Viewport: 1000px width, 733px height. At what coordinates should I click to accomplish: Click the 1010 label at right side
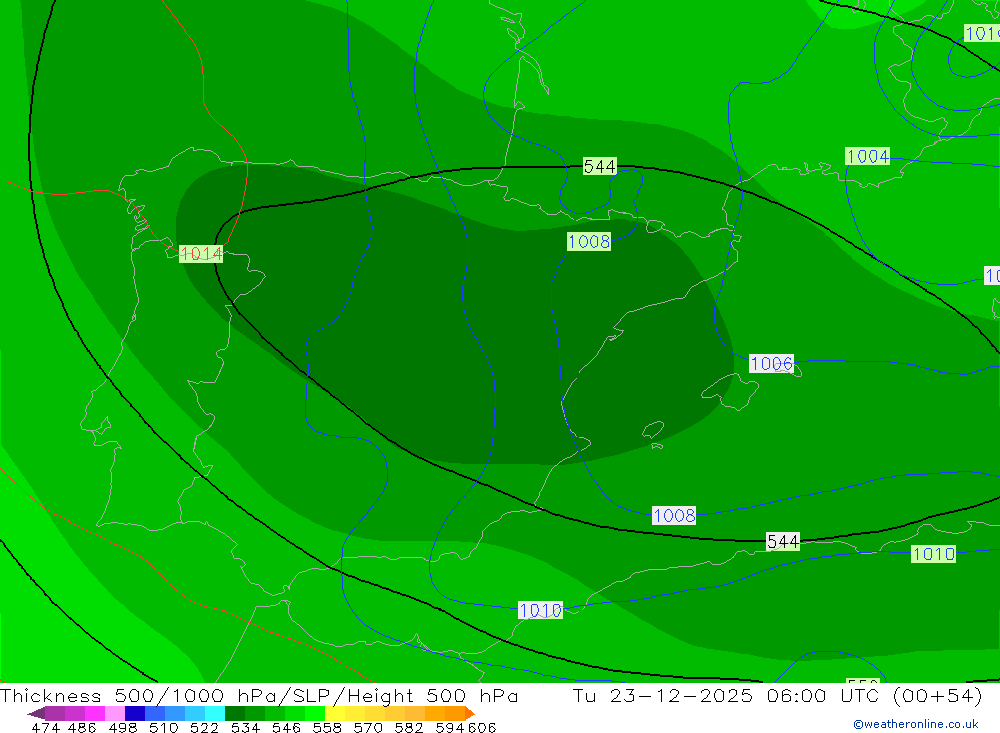click(934, 554)
